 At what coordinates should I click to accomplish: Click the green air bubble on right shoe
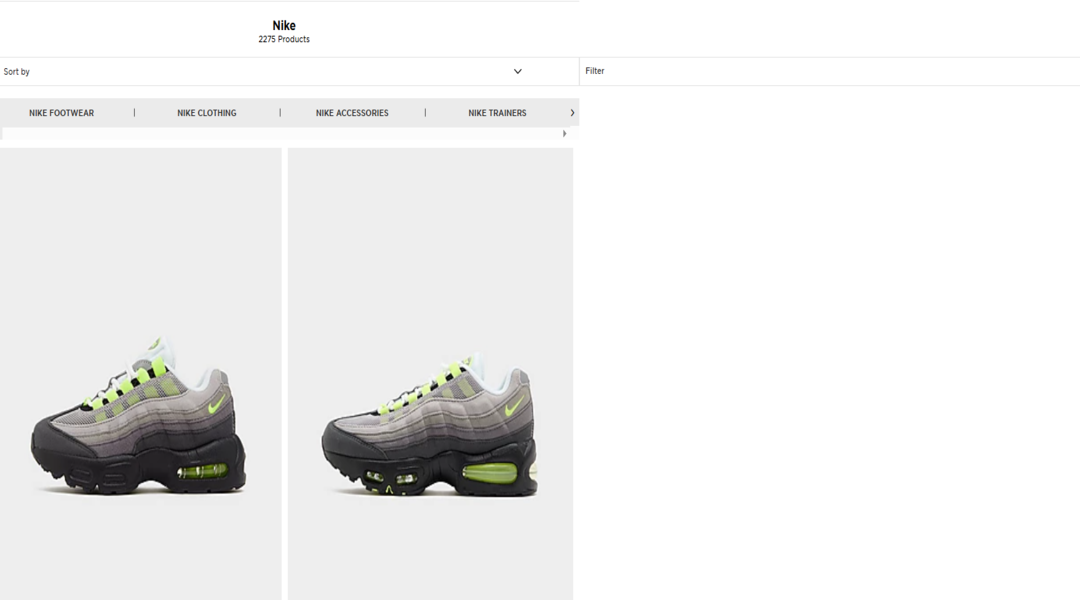(490, 471)
